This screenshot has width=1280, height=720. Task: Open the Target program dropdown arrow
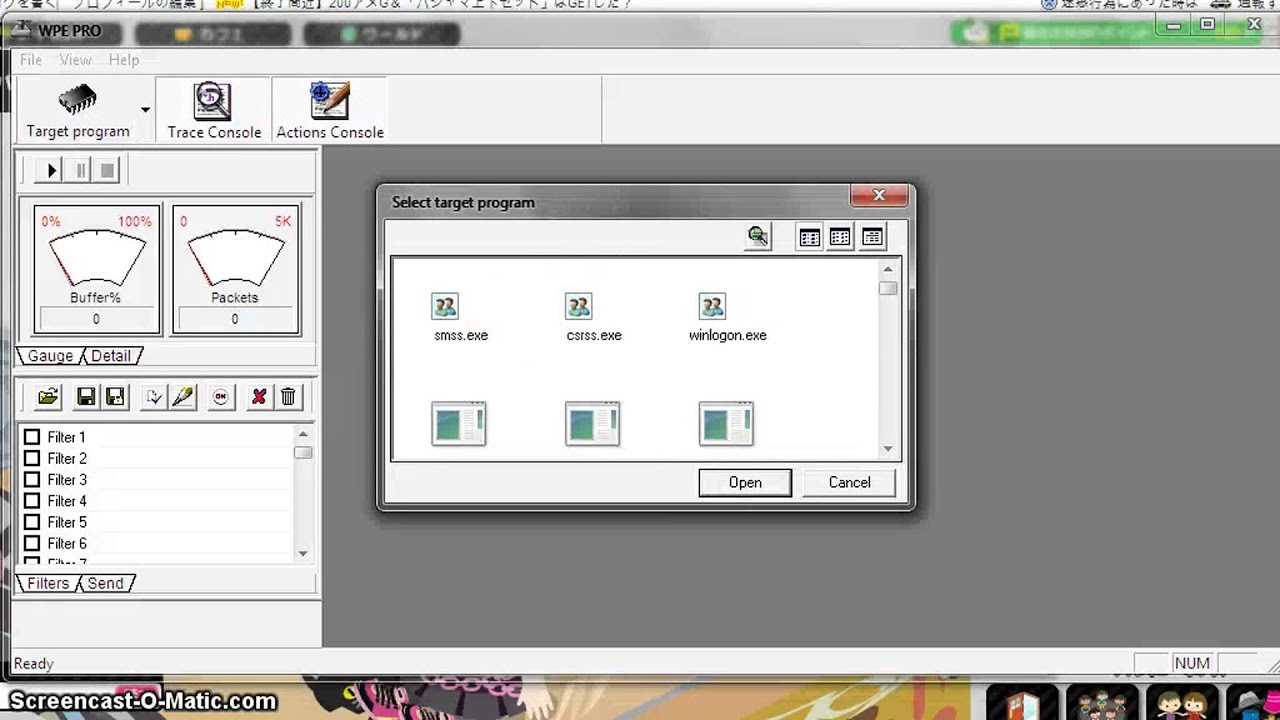point(146,110)
